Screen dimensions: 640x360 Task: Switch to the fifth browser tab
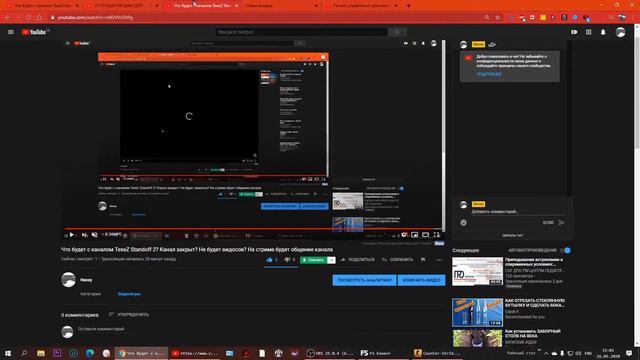361,6
